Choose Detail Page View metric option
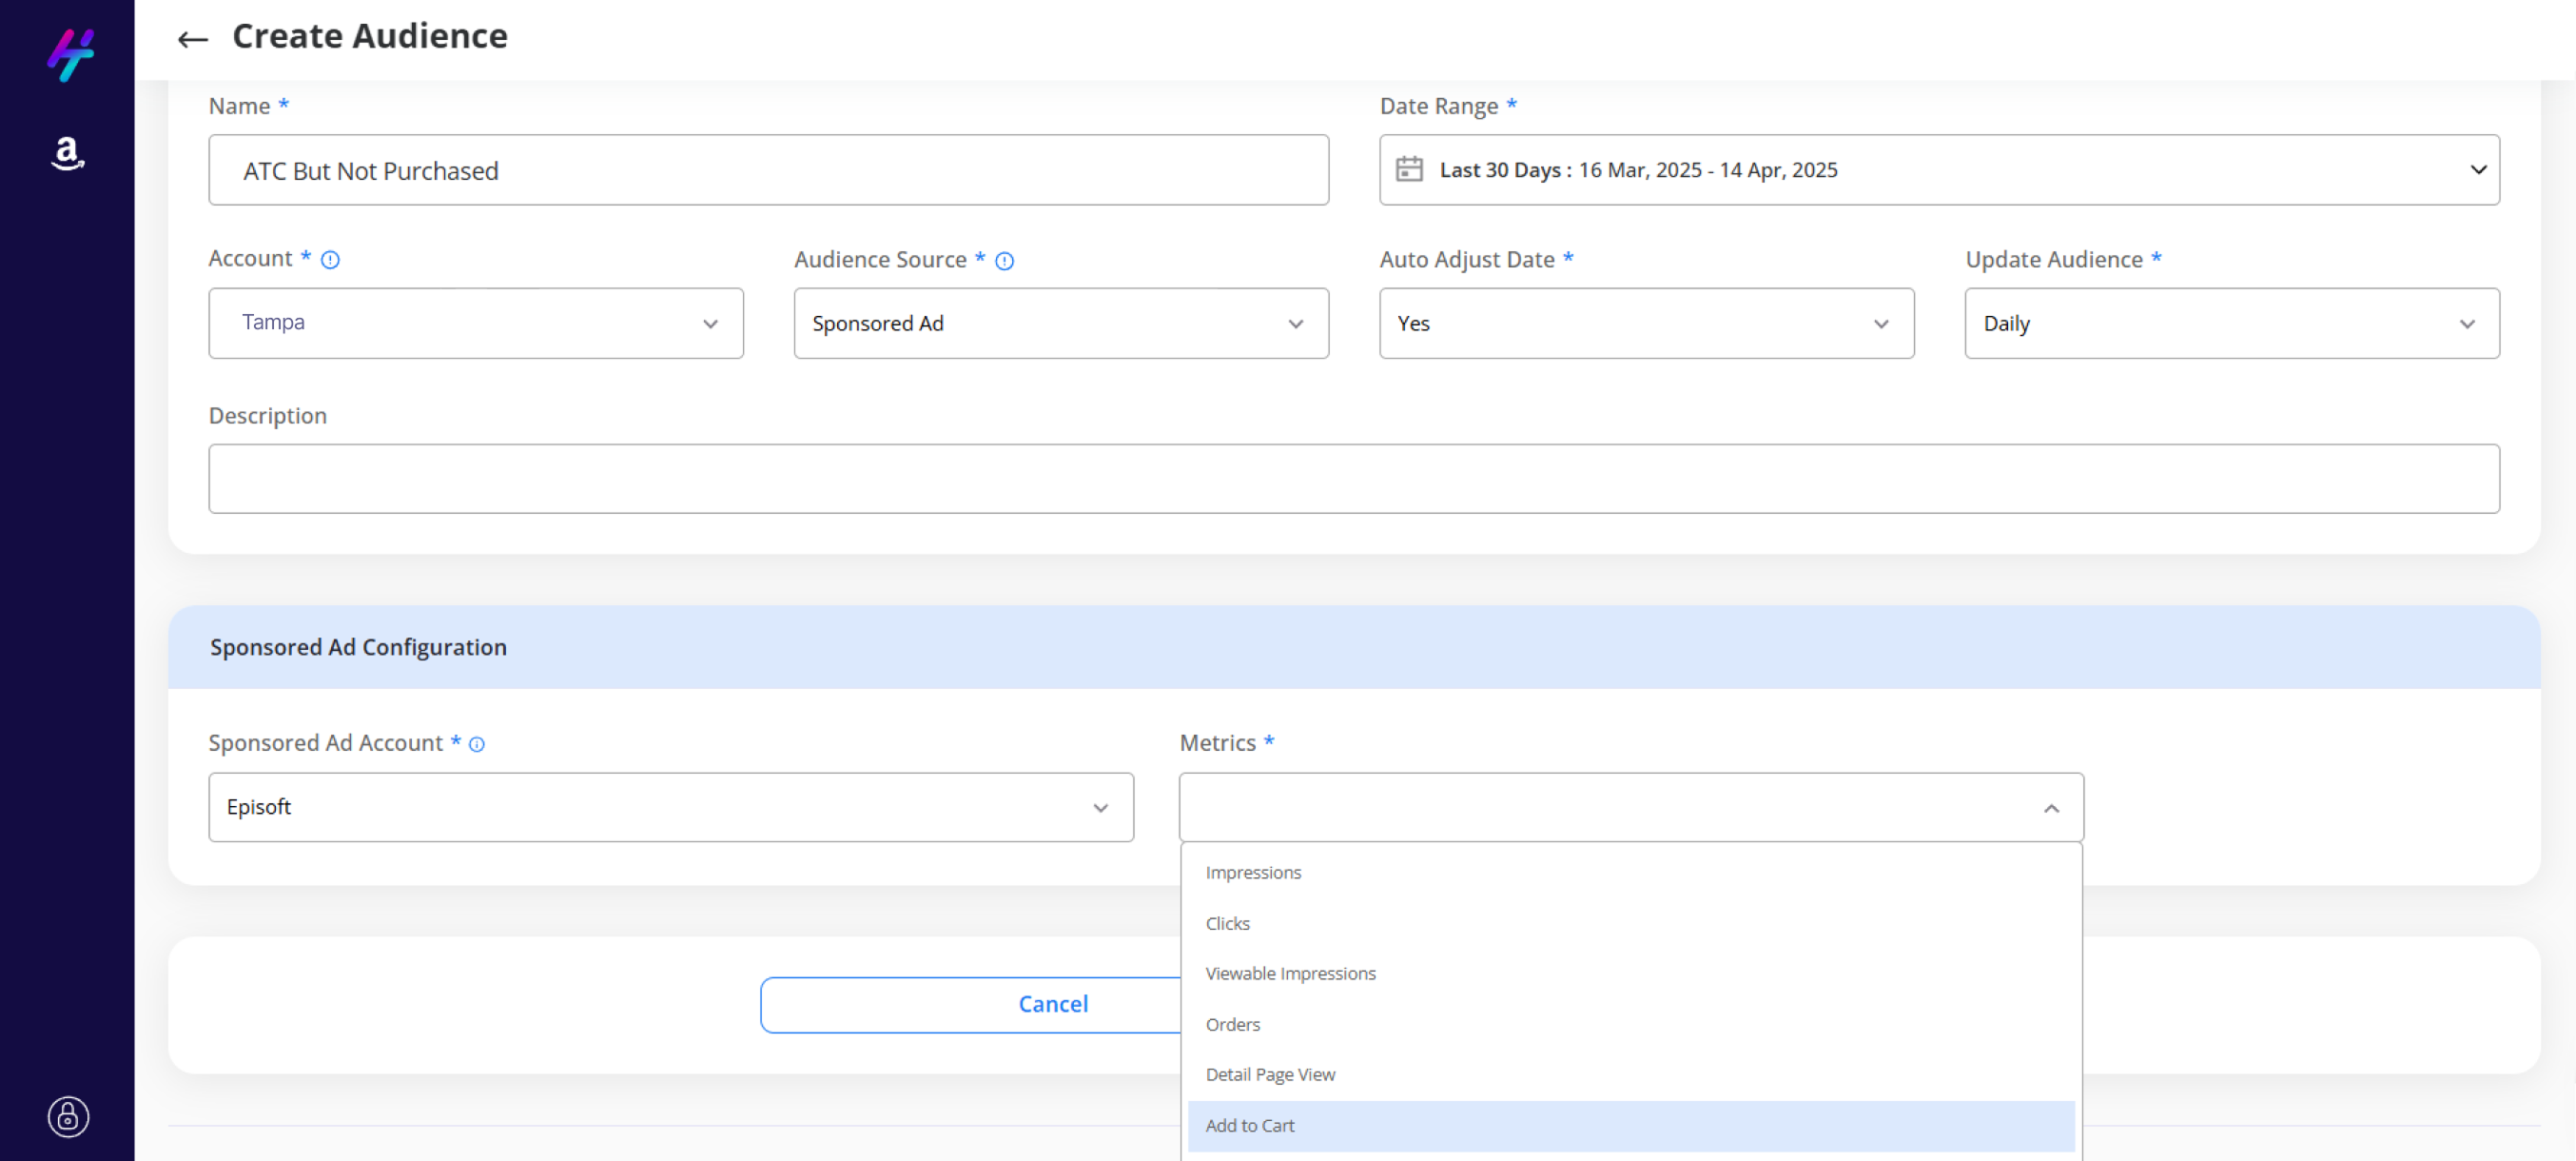This screenshot has height=1161, width=2576. click(1269, 1074)
